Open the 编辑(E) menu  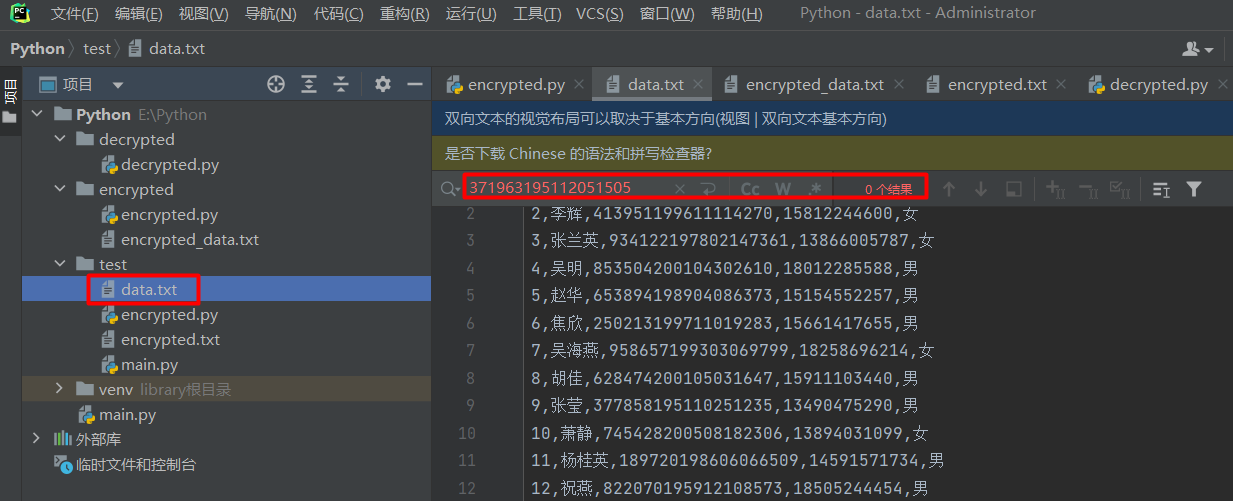(139, 14)
